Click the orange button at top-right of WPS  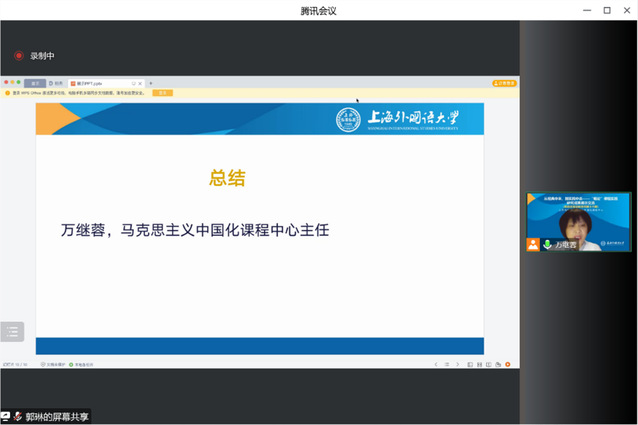(x=504, y=83)
